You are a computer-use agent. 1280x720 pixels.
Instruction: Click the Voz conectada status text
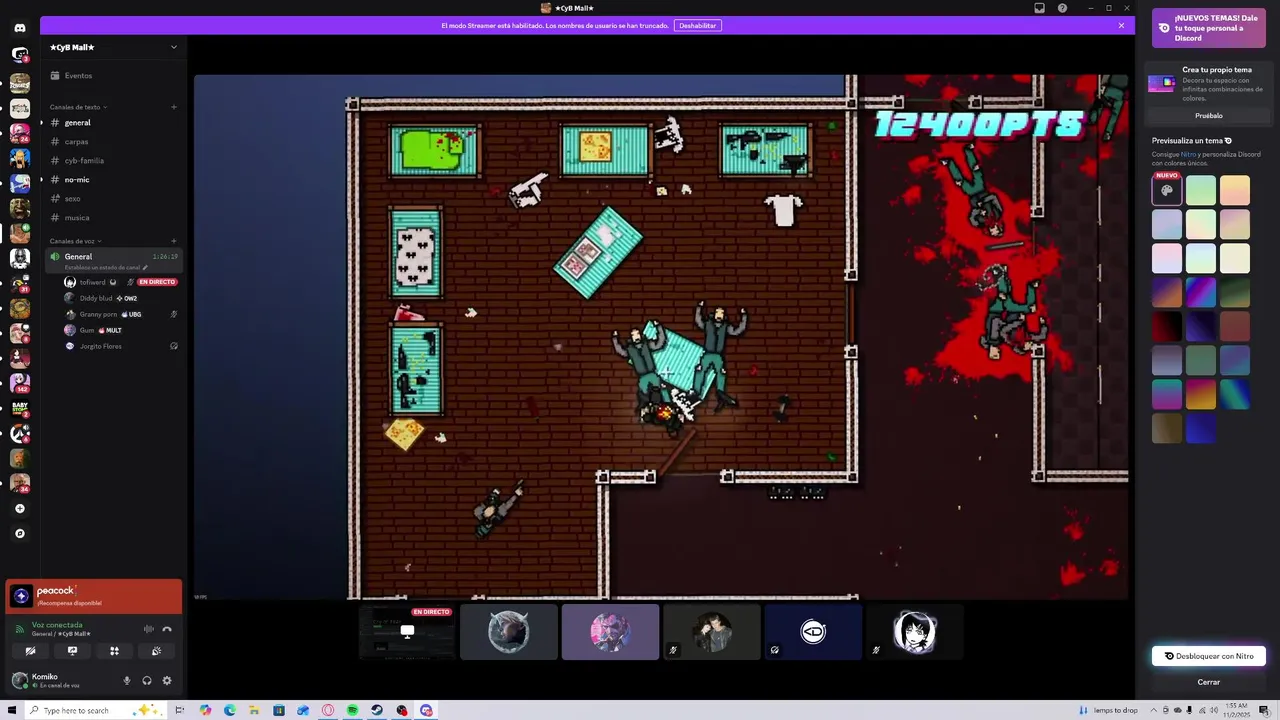point(57,625)
